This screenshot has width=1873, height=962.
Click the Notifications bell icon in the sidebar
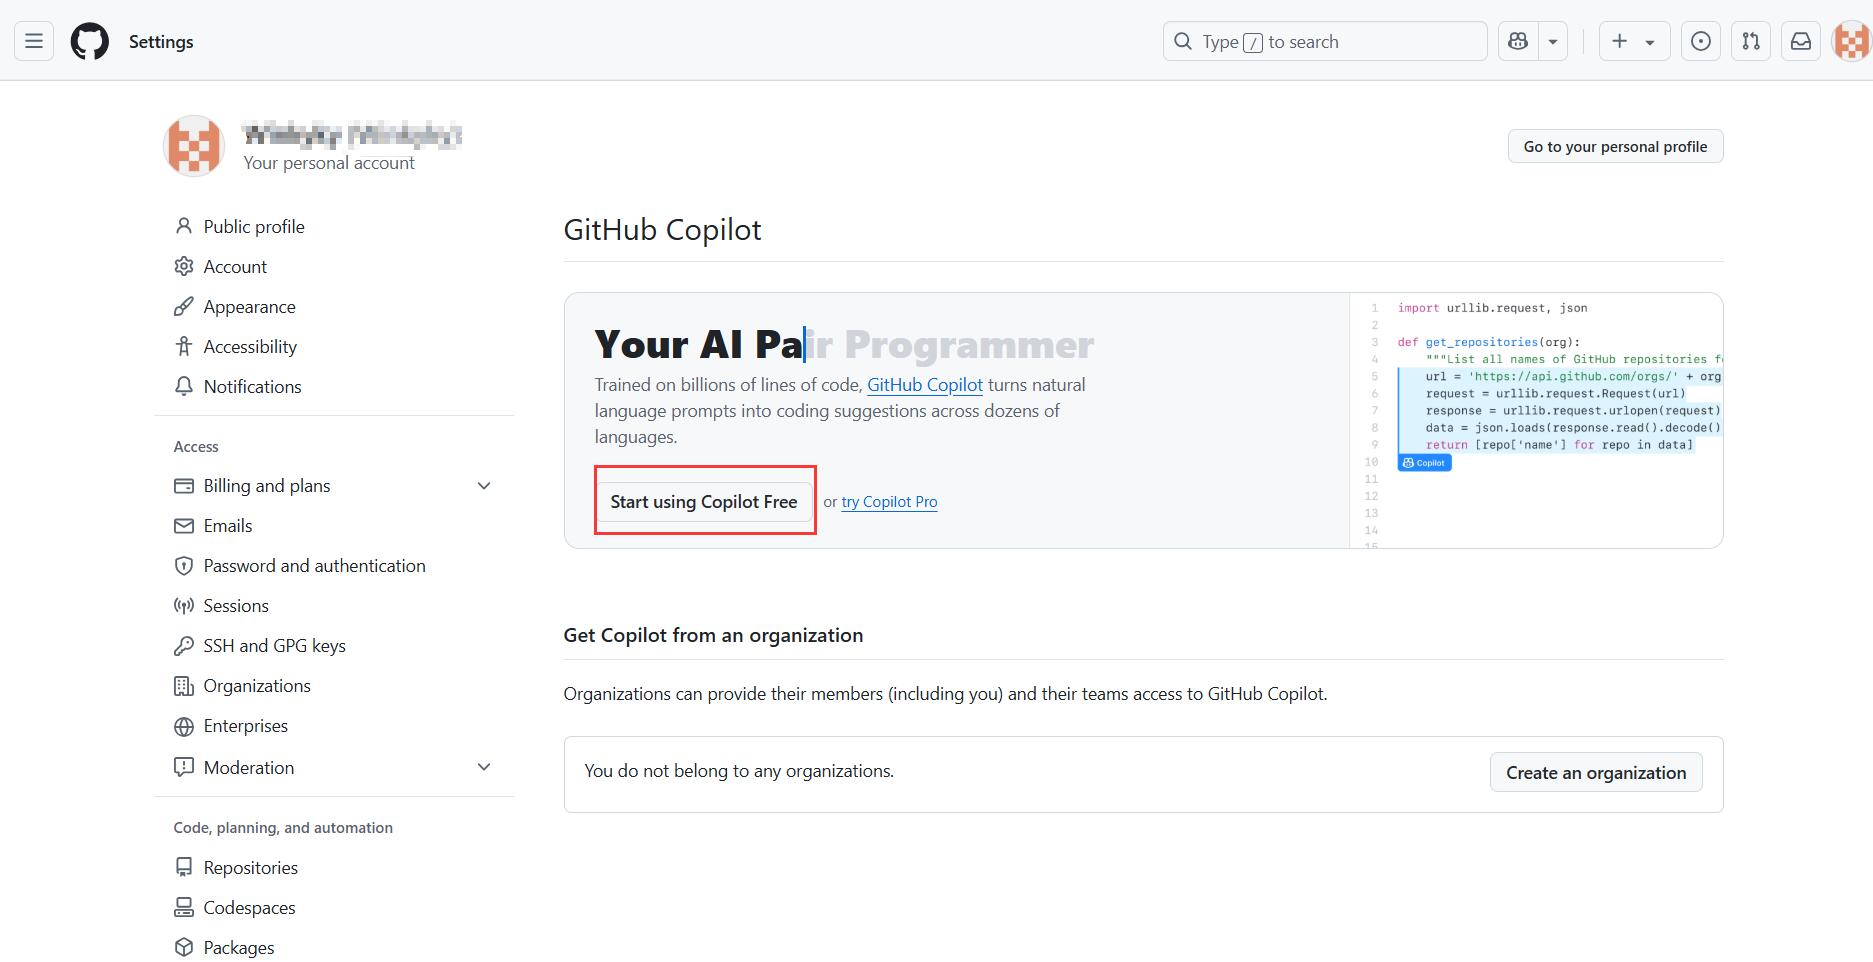184,386
